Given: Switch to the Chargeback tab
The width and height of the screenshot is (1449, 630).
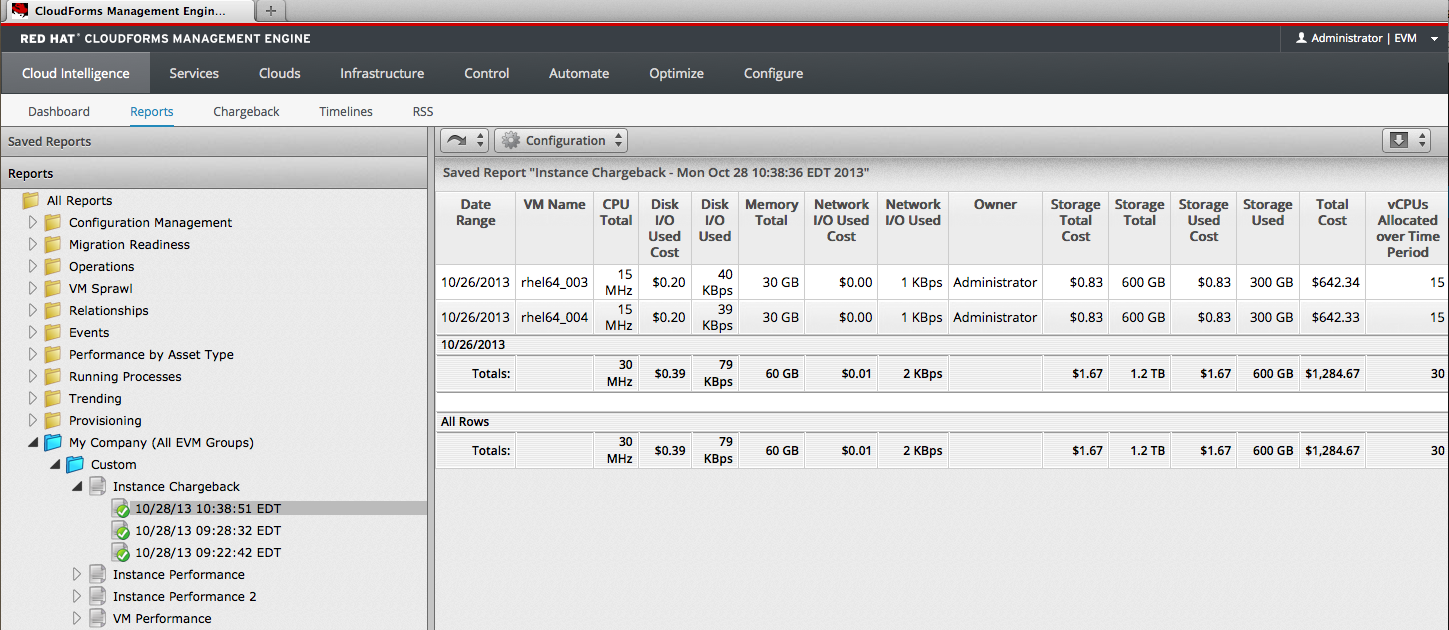Looking at the screenshot, I should tap(246, 112).
